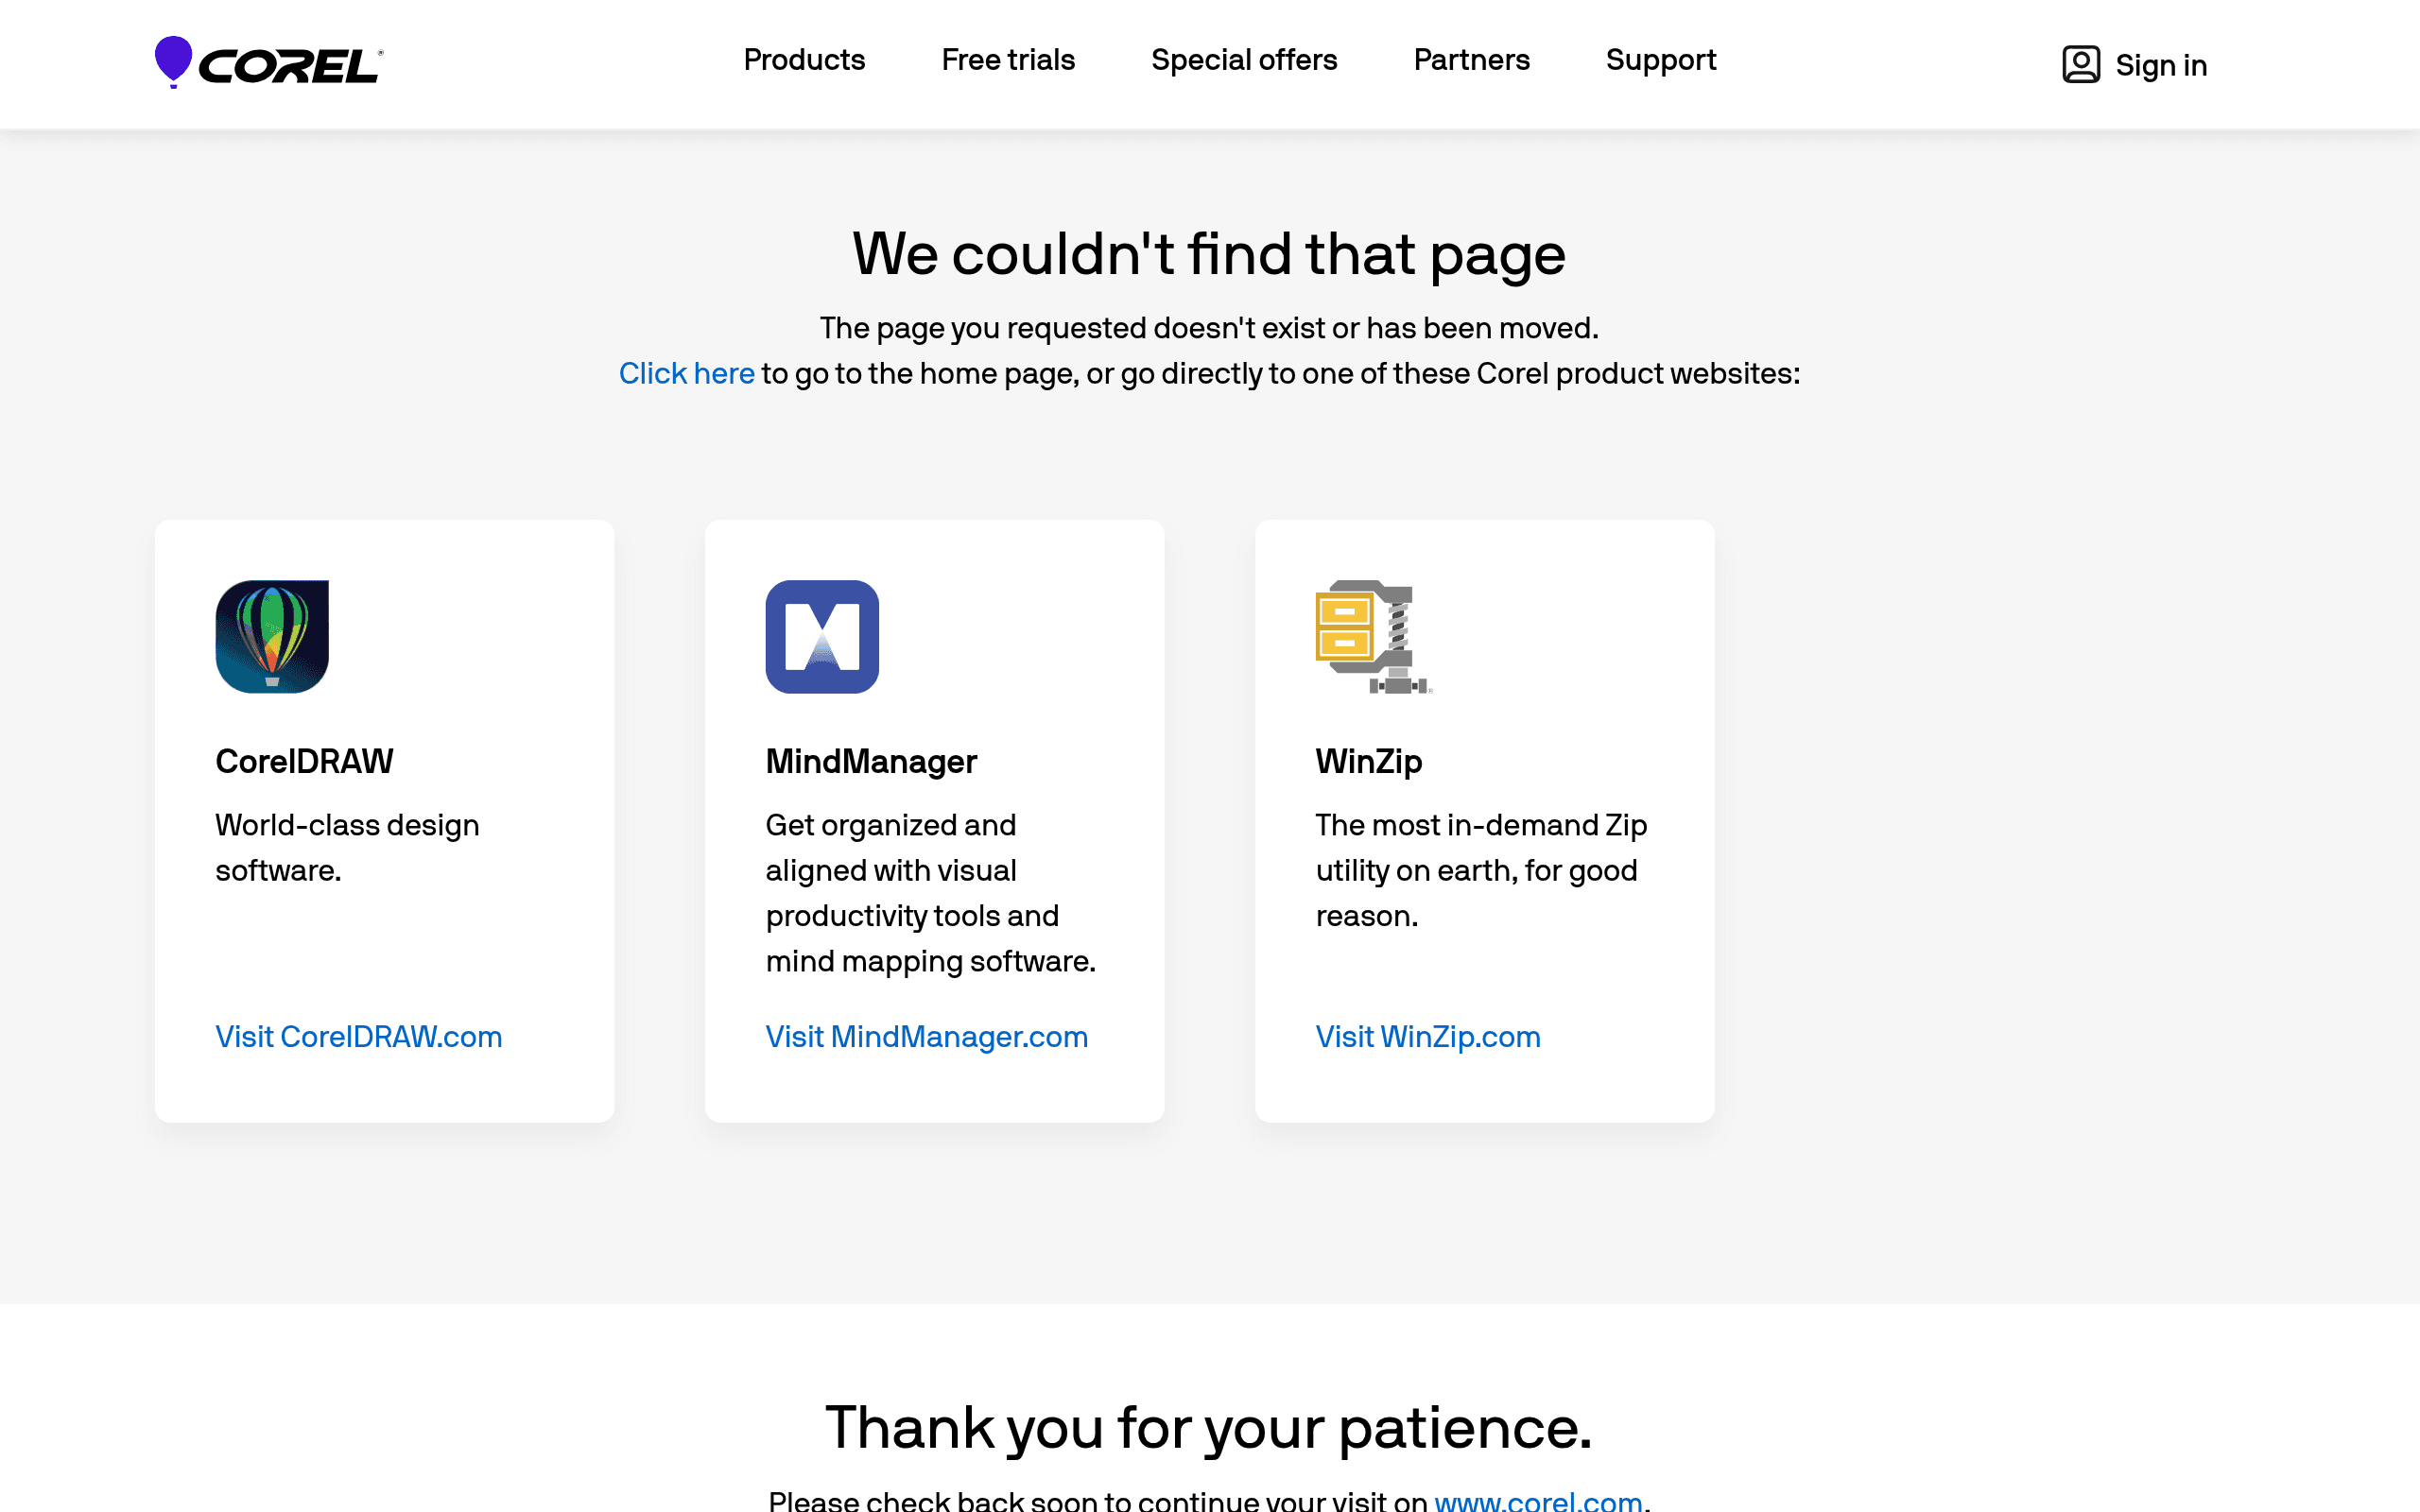Click the MindManager app icon
This screenshot has height=1512, width=2420.
(822, 637)
